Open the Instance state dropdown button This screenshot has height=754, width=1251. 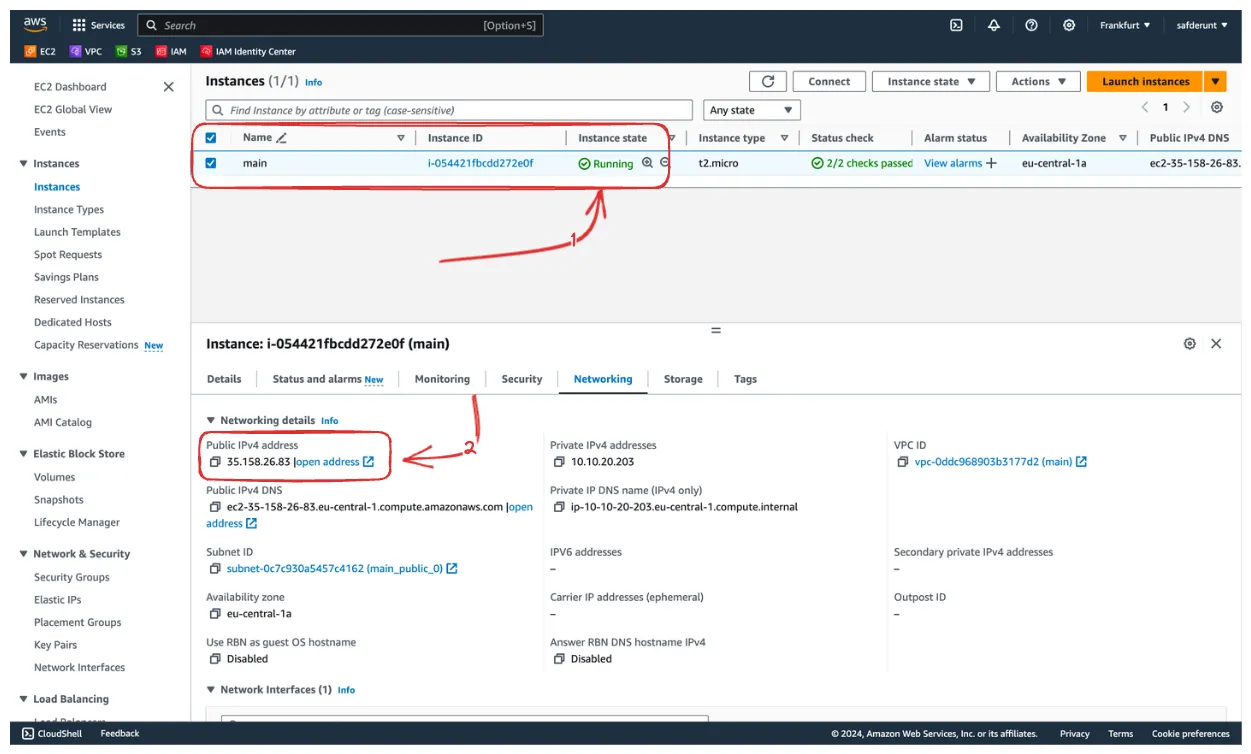(931, 82)
